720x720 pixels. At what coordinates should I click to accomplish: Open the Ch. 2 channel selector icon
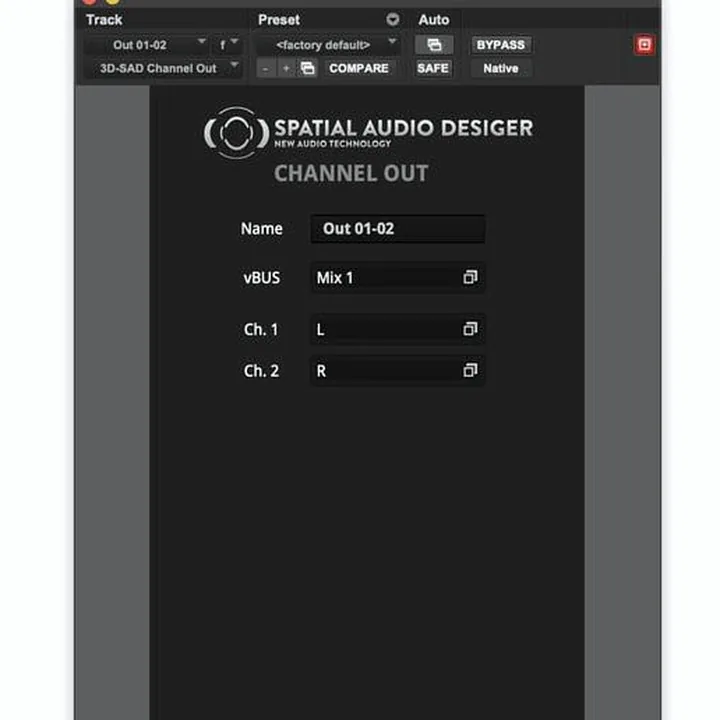[470, 370]
